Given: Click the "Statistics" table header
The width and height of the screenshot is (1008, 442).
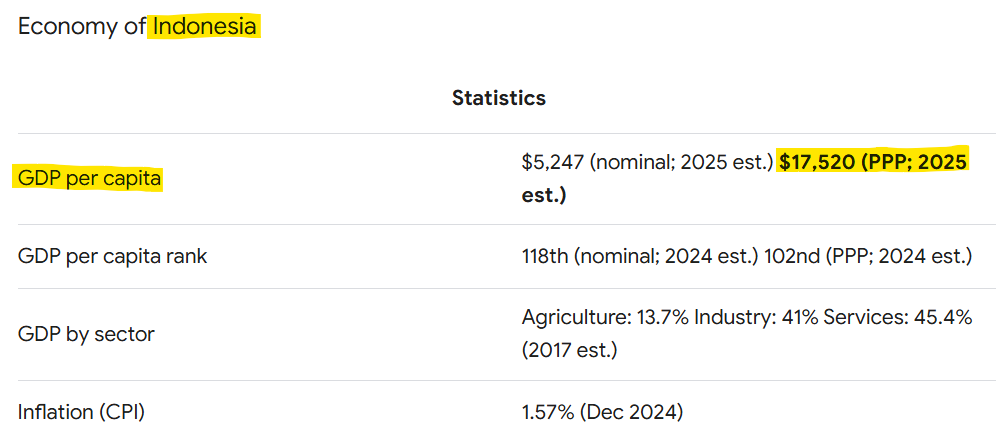Looking at the screenshot, I should [498, 98].
